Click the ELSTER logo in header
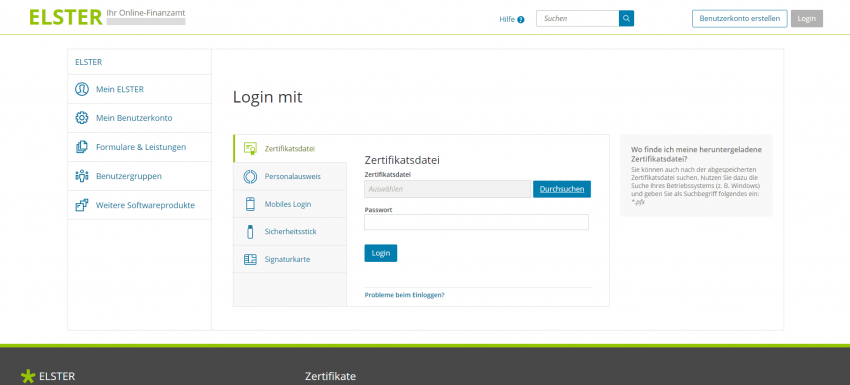Image resolution: width=850 pixels, height=385 pixels. pos(66,17)
